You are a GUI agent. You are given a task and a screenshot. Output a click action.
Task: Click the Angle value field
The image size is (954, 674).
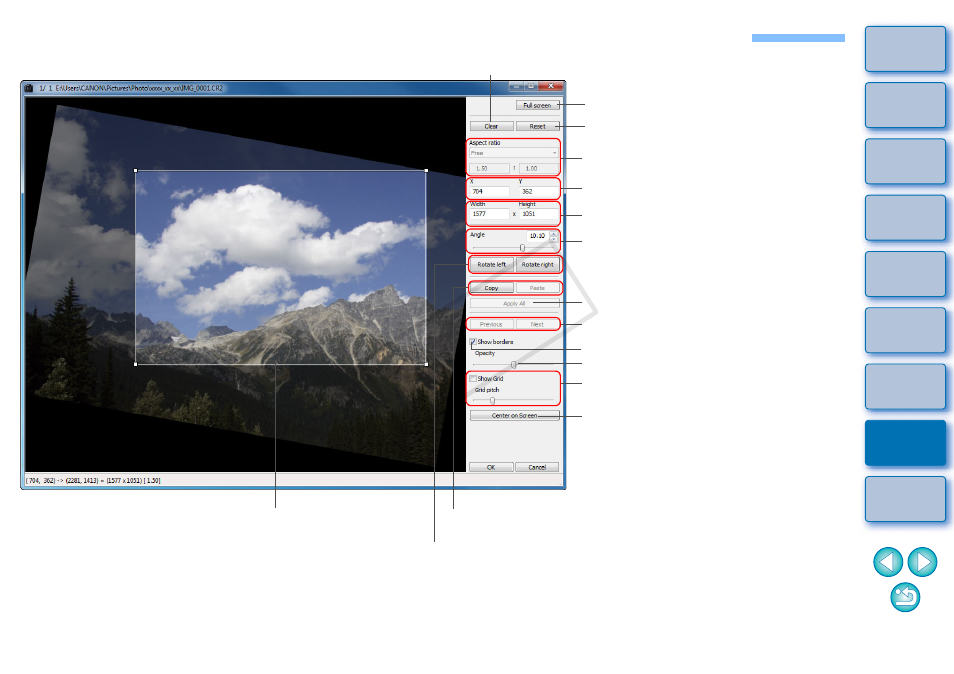[x=538, y=235]
